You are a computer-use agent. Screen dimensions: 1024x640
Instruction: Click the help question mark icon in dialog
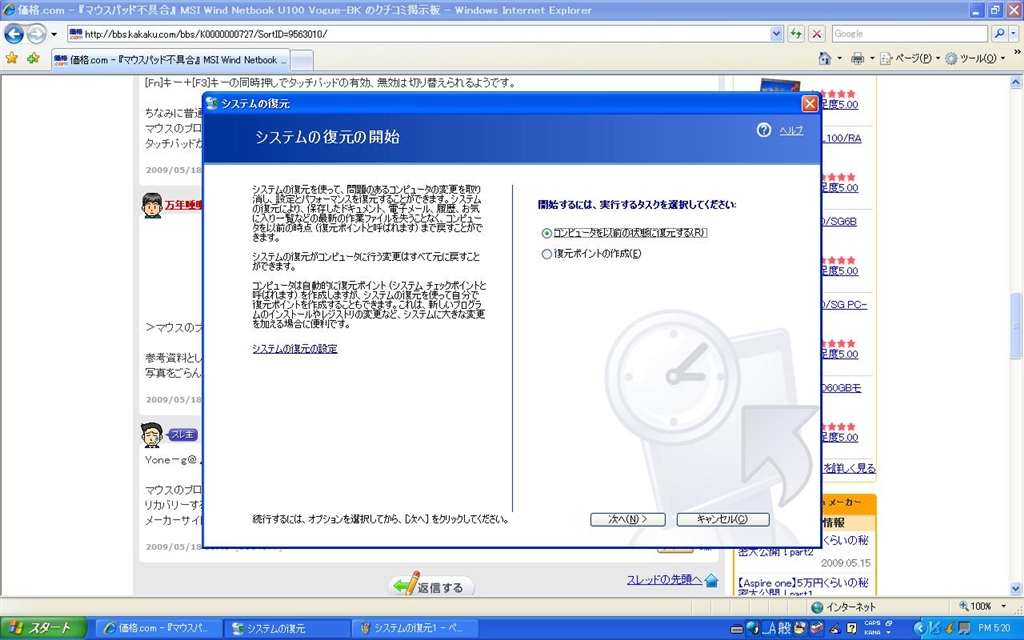[x=763, y=130]
